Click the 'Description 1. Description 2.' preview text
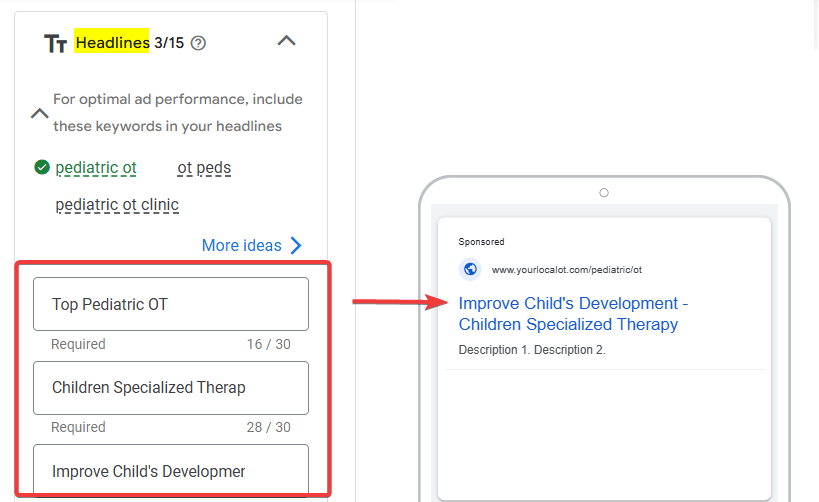This screenshot has height=502, width=819. [532, 350]
